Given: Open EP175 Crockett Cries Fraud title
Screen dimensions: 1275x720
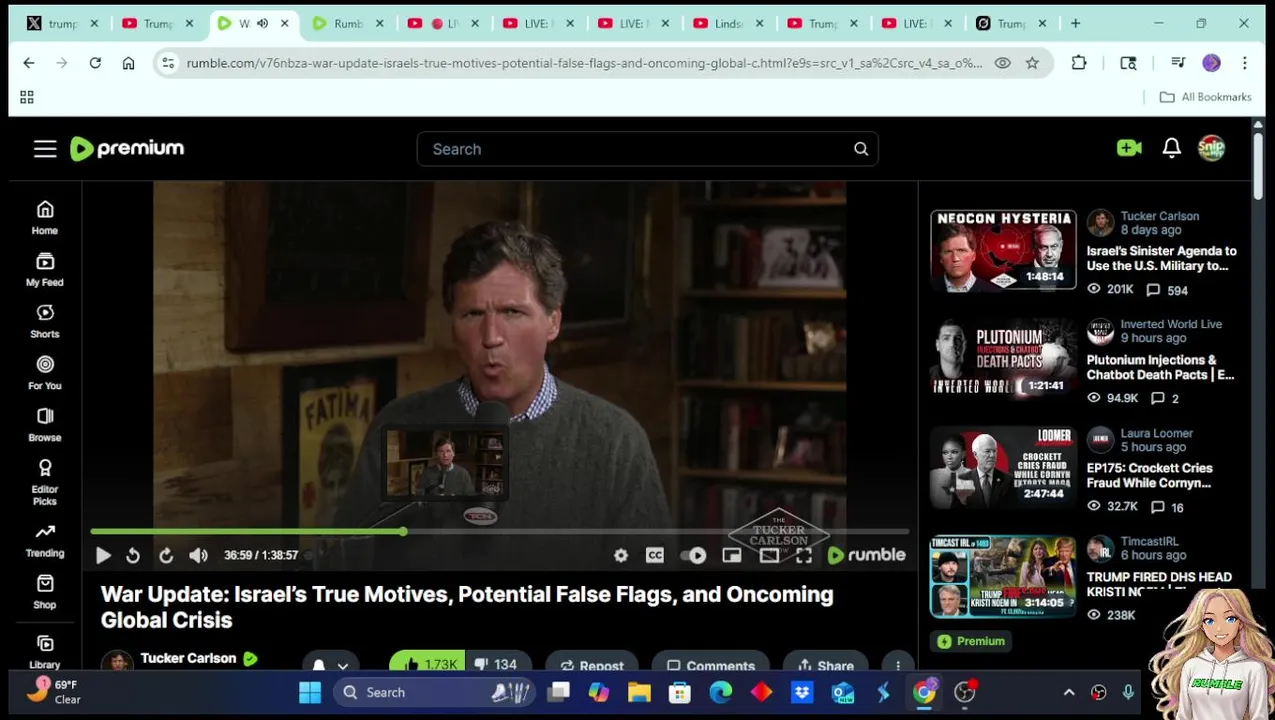Looking at the screenshot, I should [1149, 475].
